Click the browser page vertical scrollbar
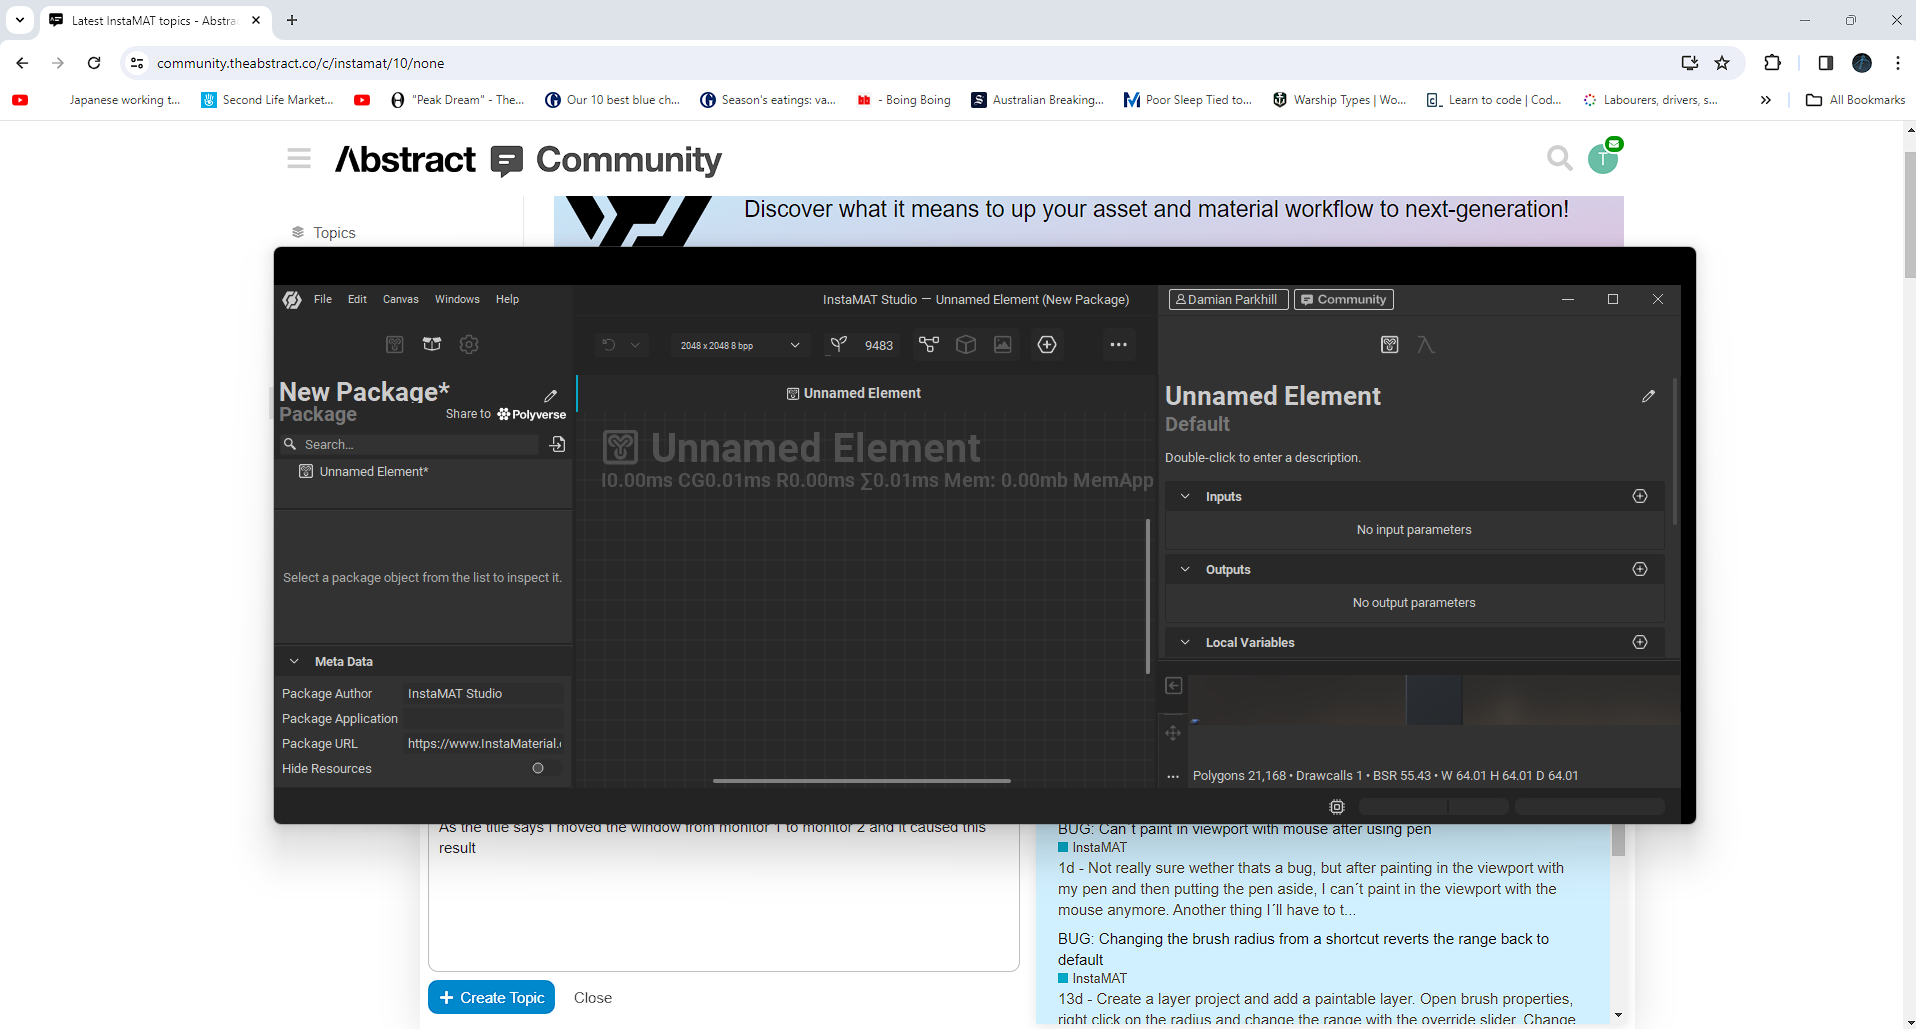The height and width of the screenshot is (1029, 1916). (x=1910, y=215)
